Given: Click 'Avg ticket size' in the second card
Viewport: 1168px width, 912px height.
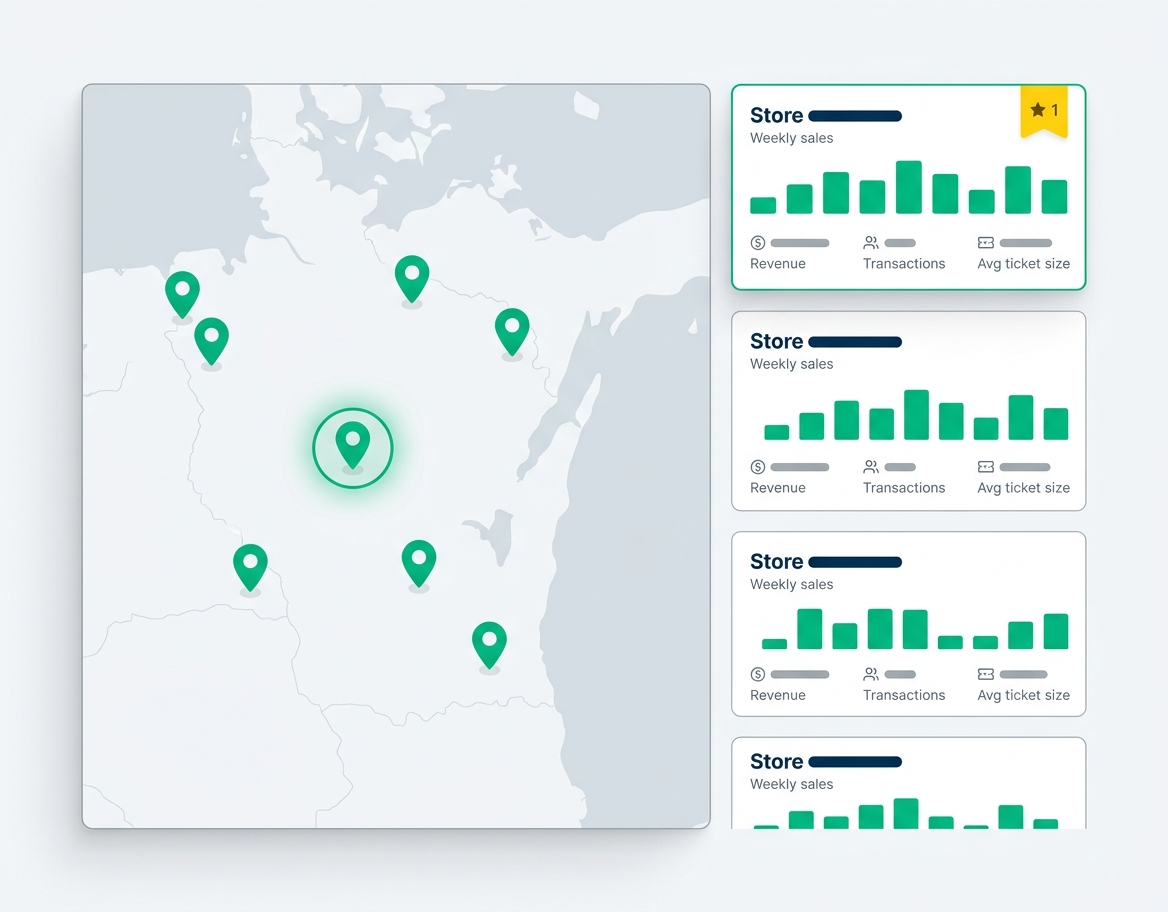Looking at the screenshot, I should coord(1023,488).
